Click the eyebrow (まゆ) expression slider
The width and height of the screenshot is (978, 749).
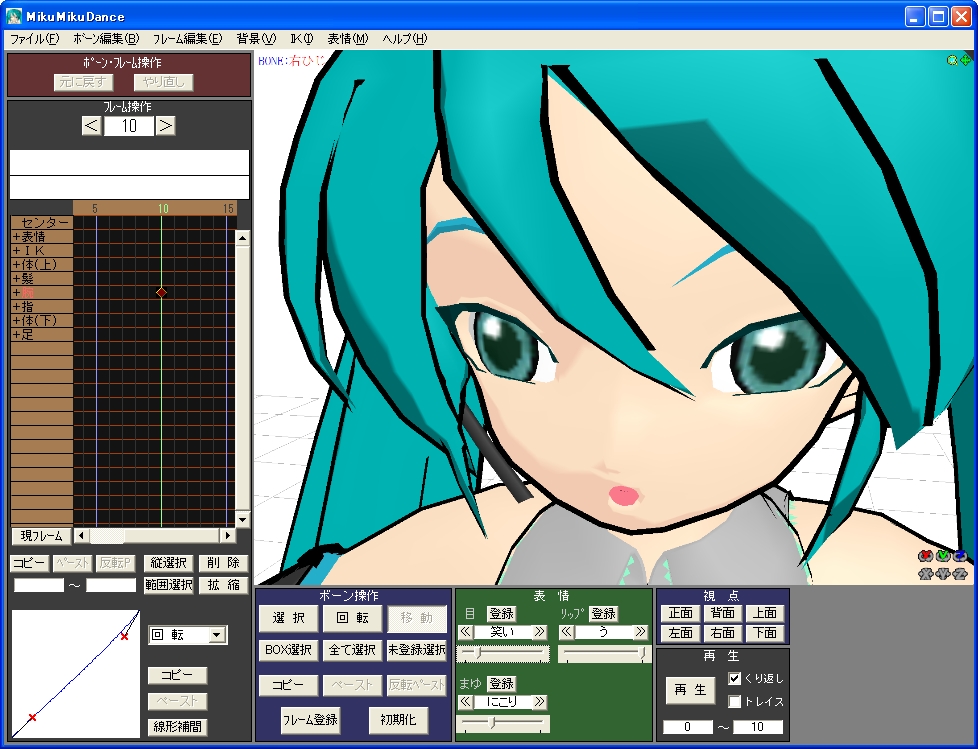503,723
